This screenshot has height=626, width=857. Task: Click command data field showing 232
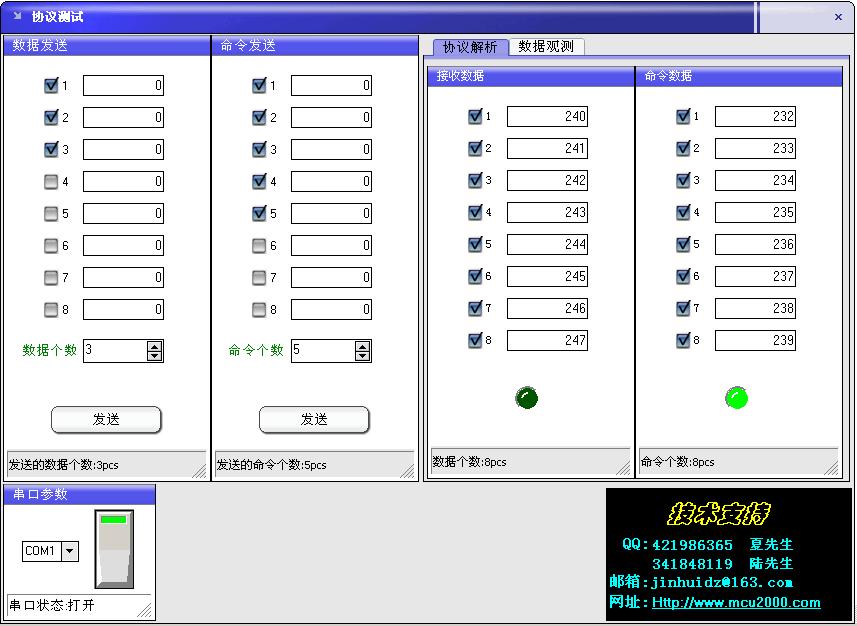click(755, 116)
